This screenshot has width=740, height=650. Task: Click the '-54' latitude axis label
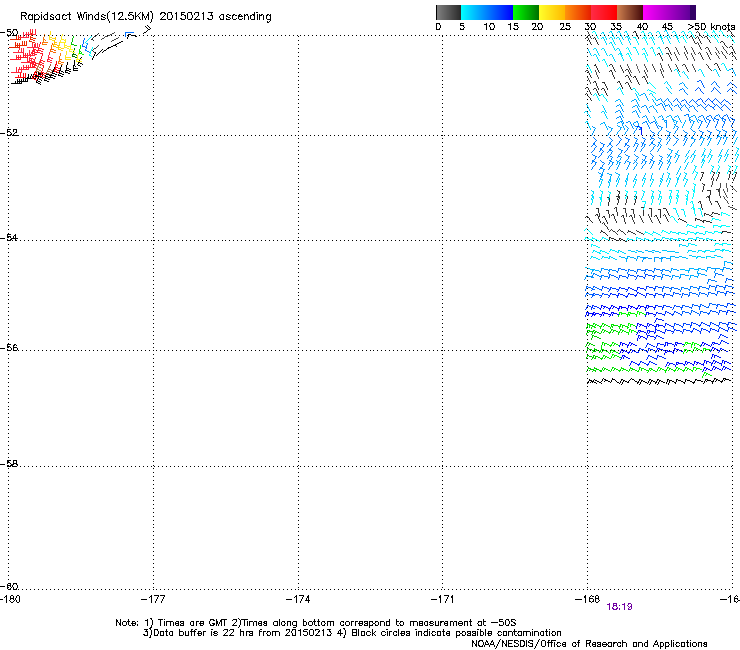pyautogui.click(x=9, y=237)
